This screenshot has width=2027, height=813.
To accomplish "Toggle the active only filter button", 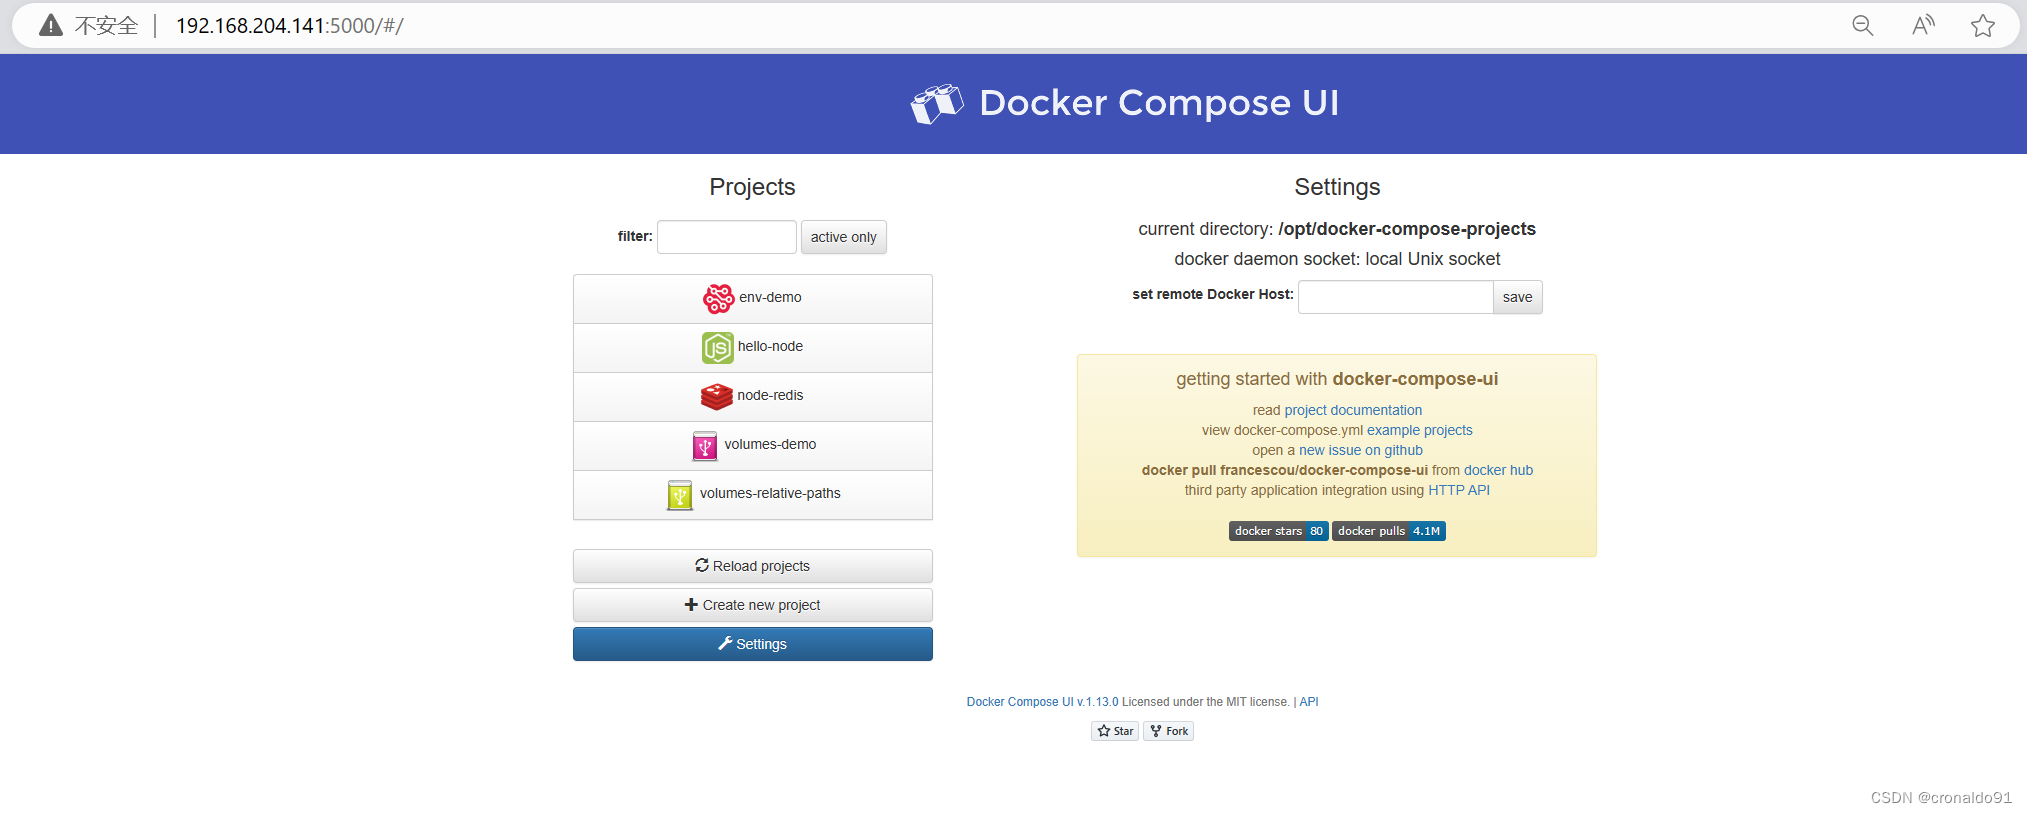I will [843, 237].
